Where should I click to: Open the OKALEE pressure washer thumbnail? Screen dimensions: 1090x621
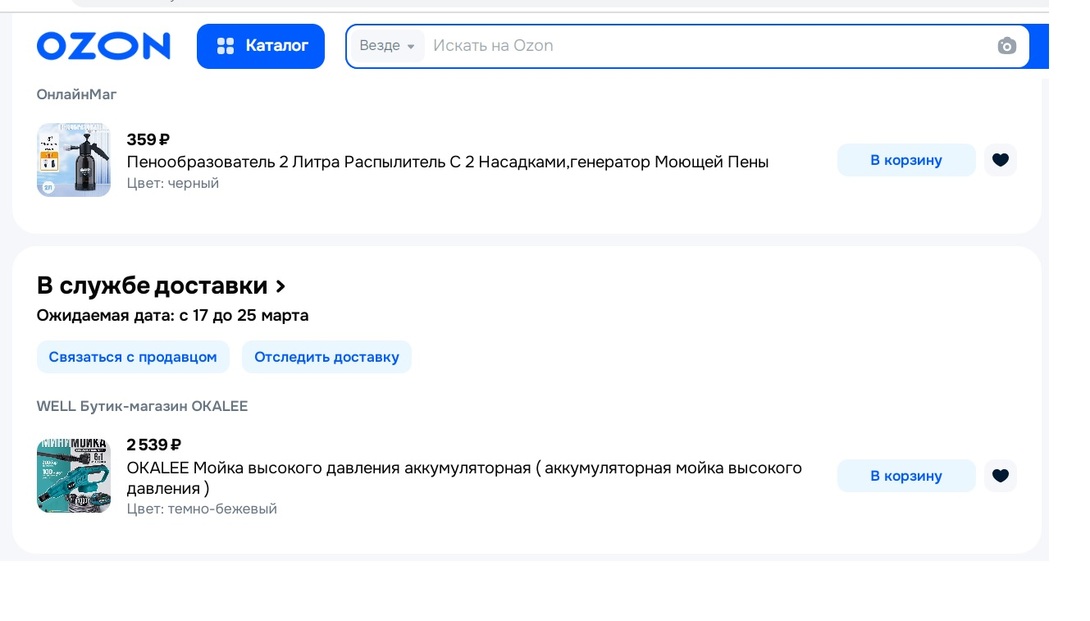(74, 475)
